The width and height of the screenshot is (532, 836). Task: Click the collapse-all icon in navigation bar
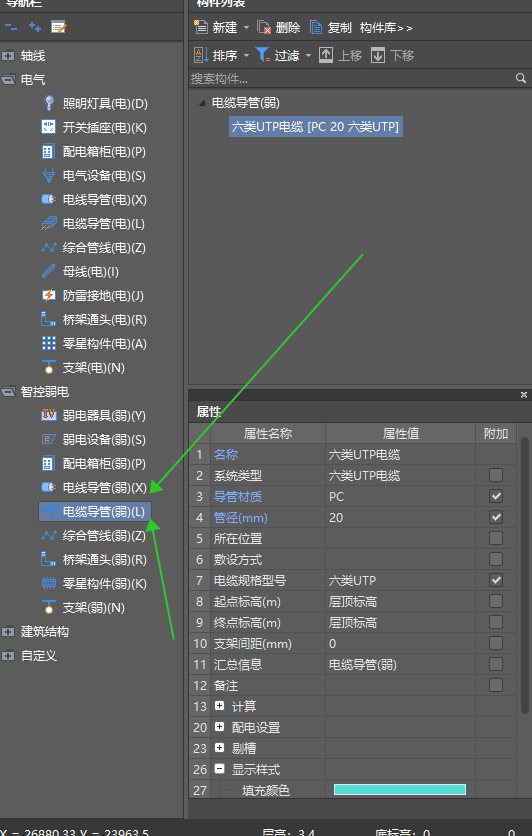point(11,26)
